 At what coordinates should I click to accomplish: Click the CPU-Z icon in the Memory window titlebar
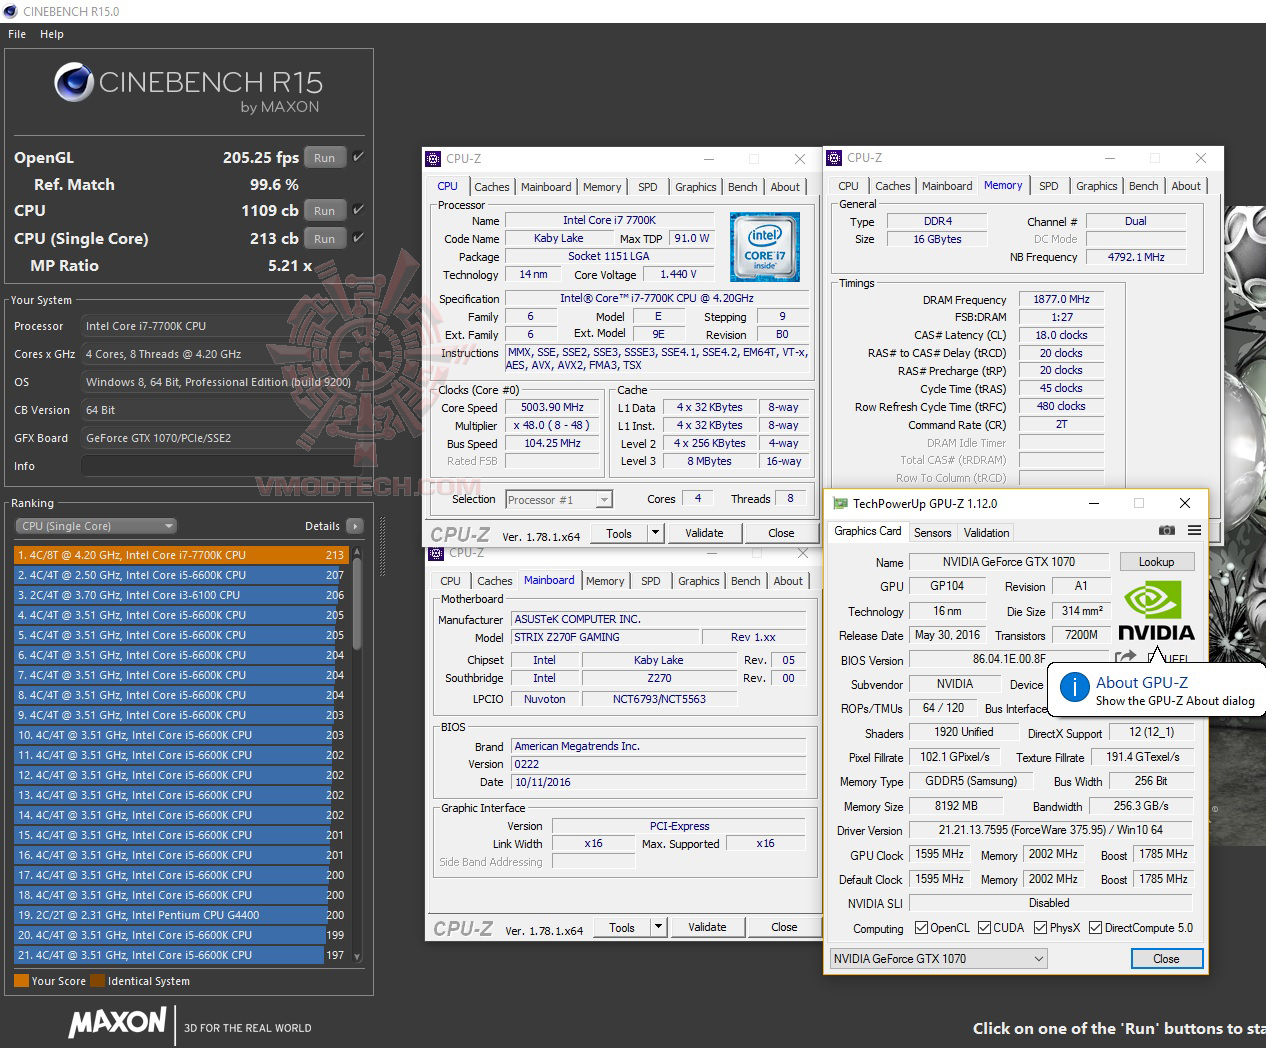click(x=832, y=158)
